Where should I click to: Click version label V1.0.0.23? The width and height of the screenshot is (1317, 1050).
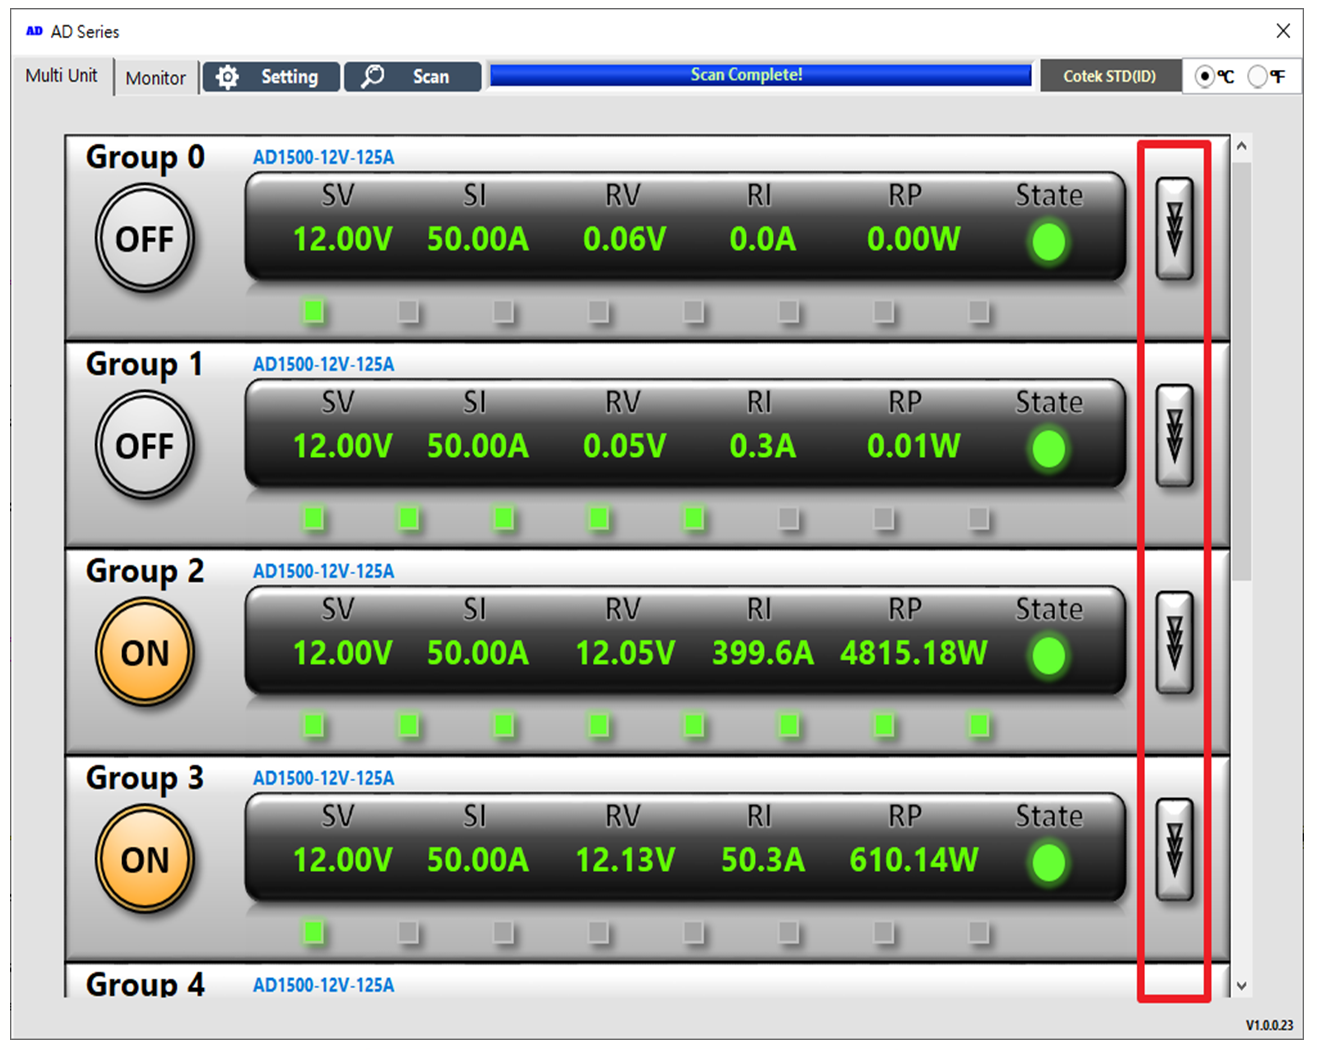1269,1025
